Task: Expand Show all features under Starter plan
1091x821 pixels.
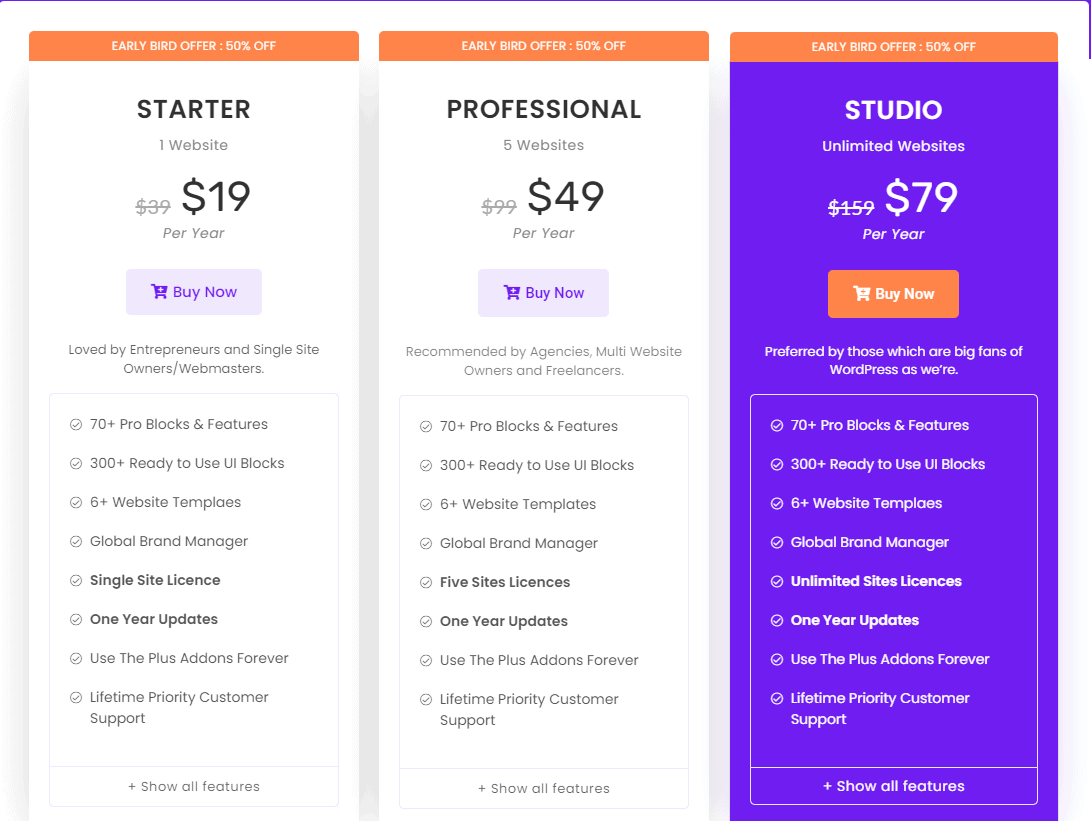Action: click(x=193, y=787)
